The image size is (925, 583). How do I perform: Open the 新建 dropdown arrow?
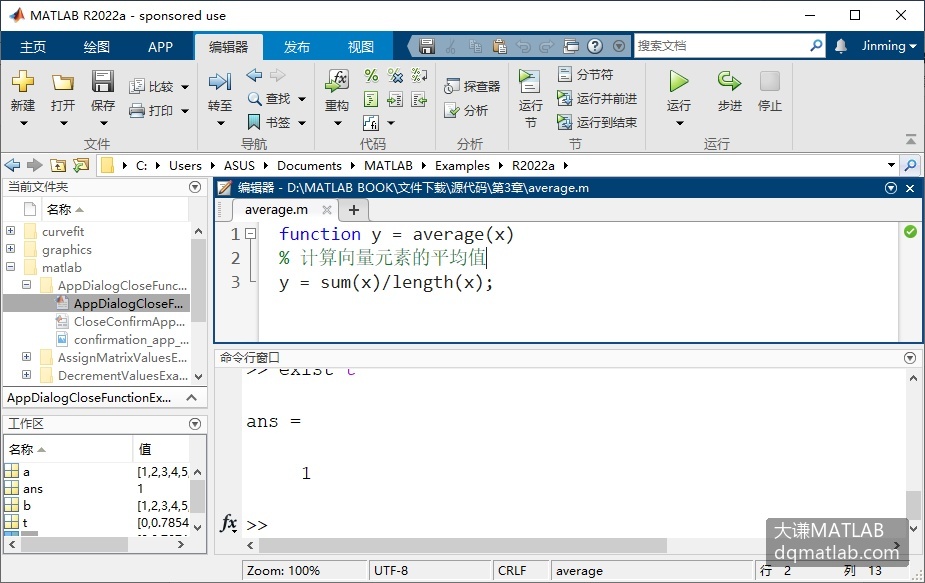click(24, 123)
